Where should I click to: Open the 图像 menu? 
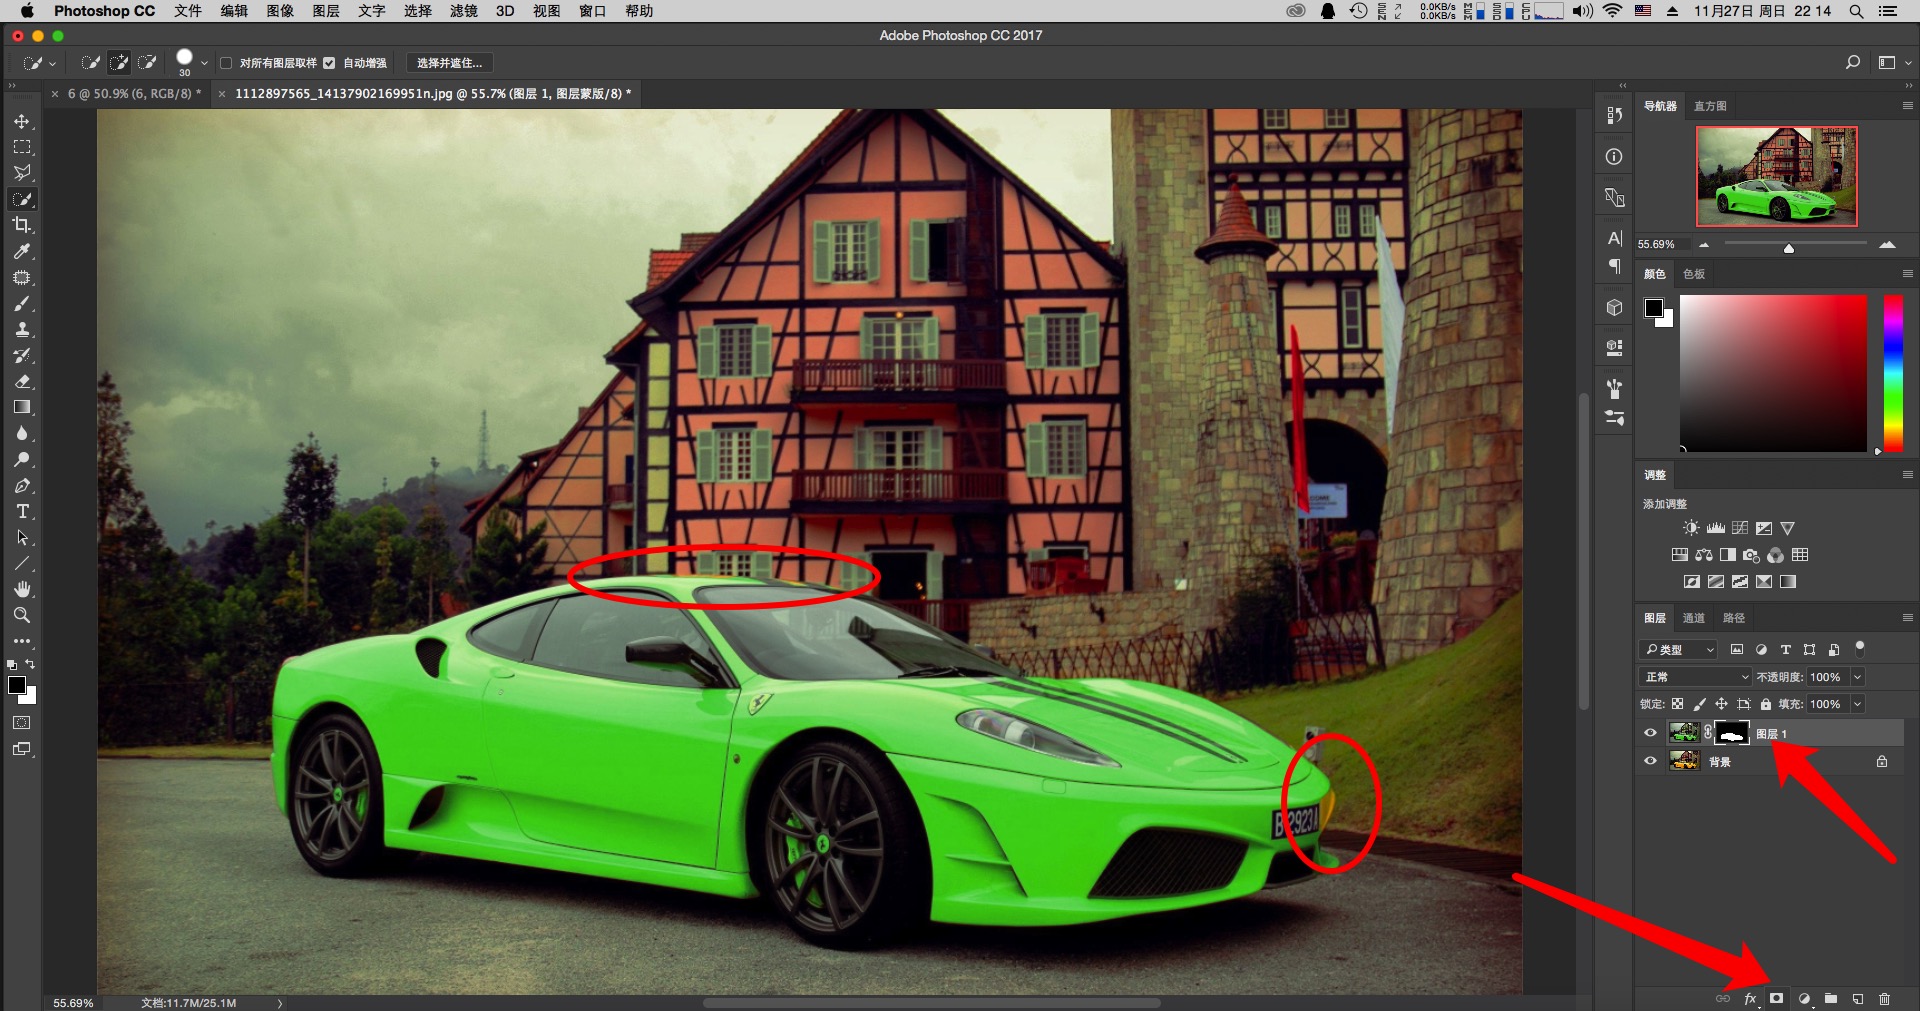coord(280,11)
